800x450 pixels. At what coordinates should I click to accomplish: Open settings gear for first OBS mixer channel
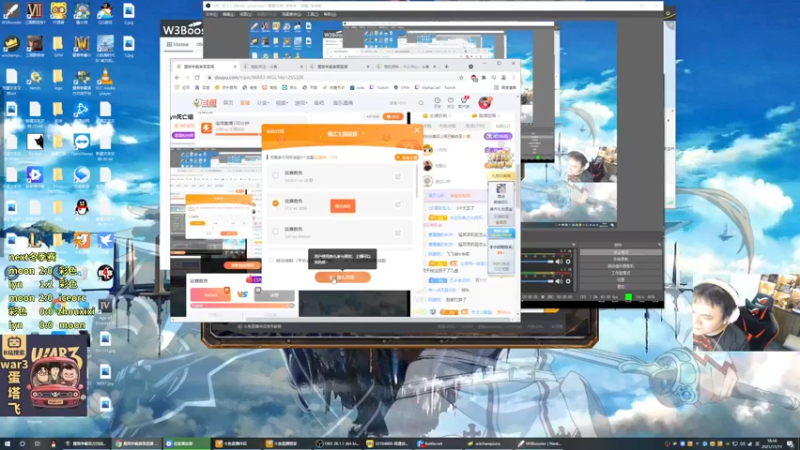(x=568, y=262)
